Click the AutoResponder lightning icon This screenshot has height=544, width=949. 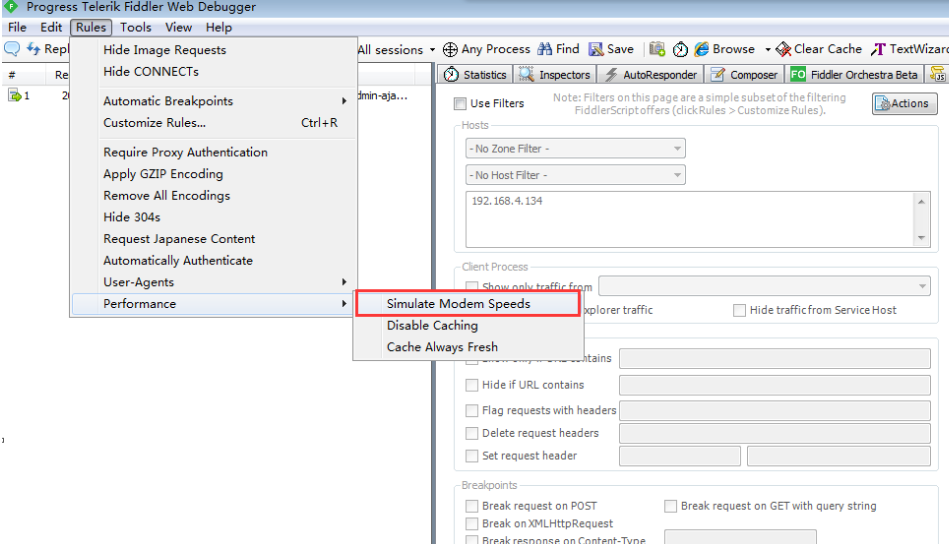tap(611, 74)
